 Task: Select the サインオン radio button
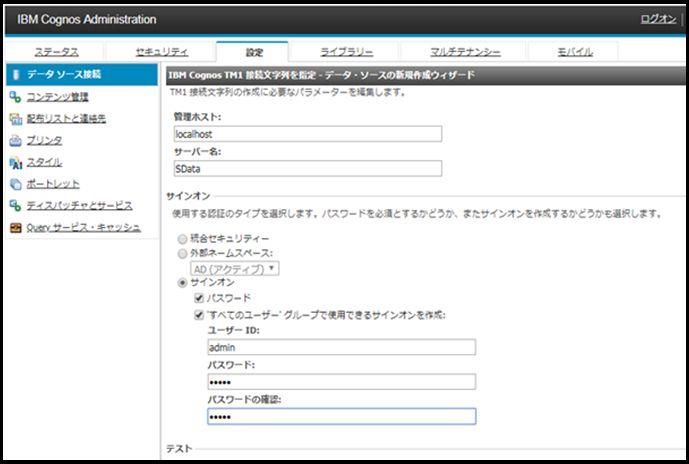click(x=182, y=283)
